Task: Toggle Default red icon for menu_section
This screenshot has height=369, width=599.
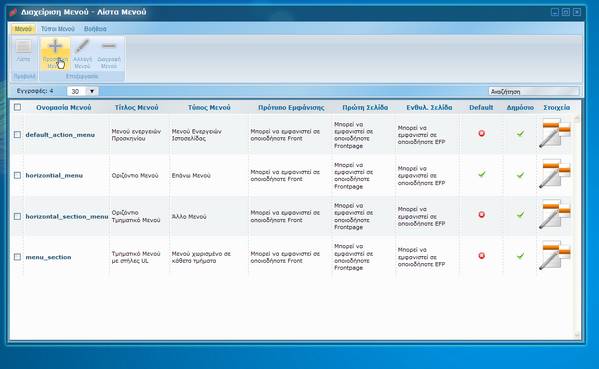Action: [482, 256]
